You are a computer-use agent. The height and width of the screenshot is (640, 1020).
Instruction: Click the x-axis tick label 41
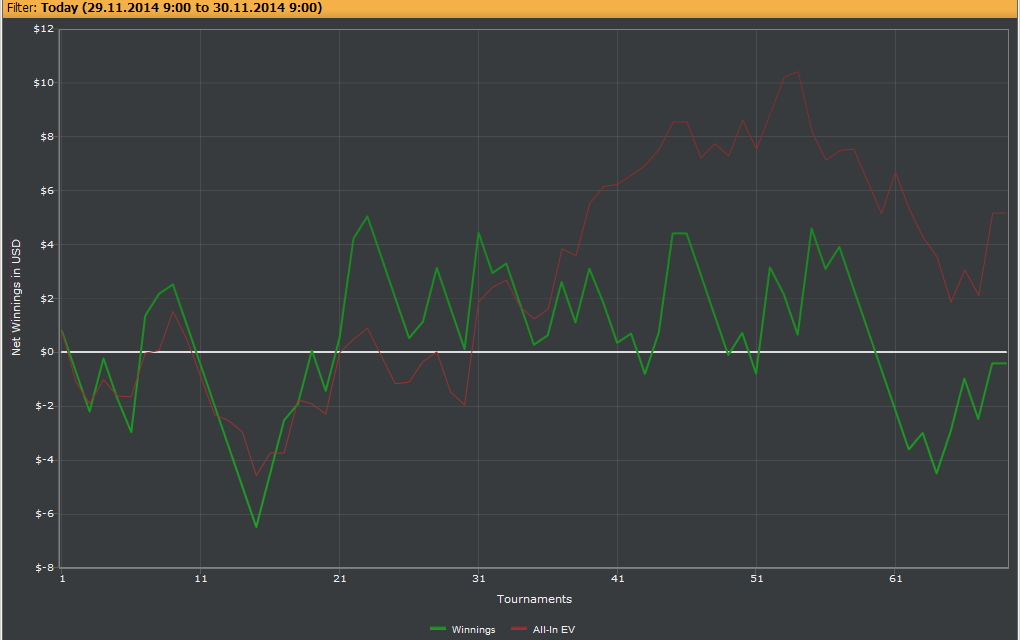point(618,578)
